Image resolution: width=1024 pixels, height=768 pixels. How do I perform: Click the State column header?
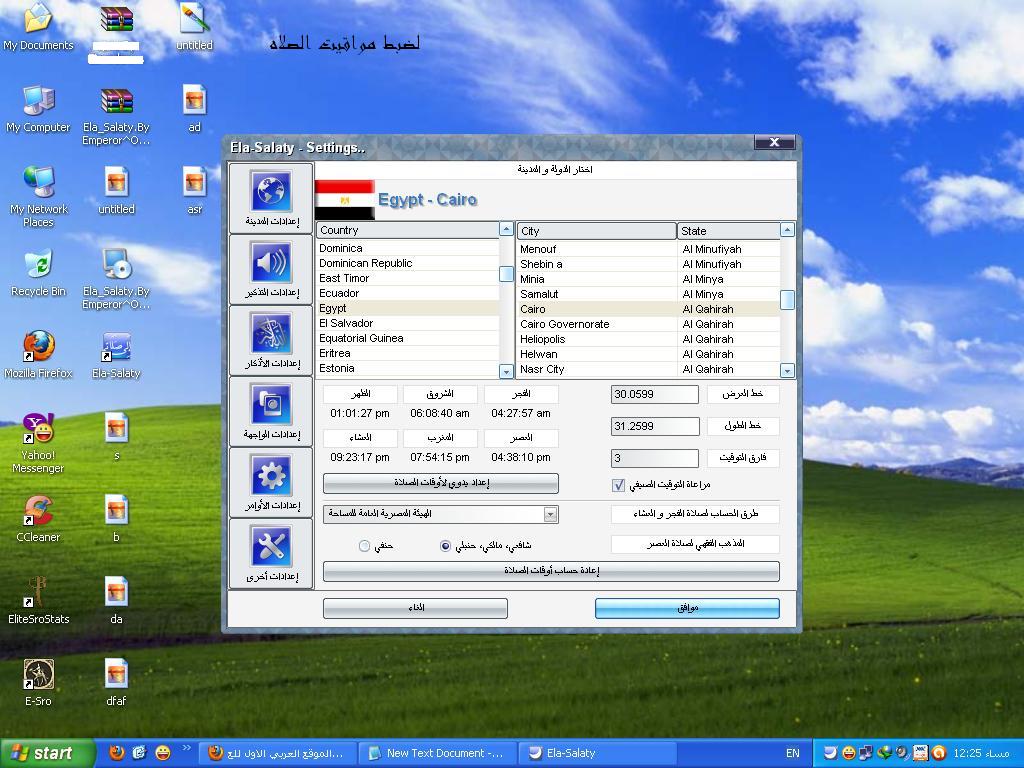[x=728, y=231]
